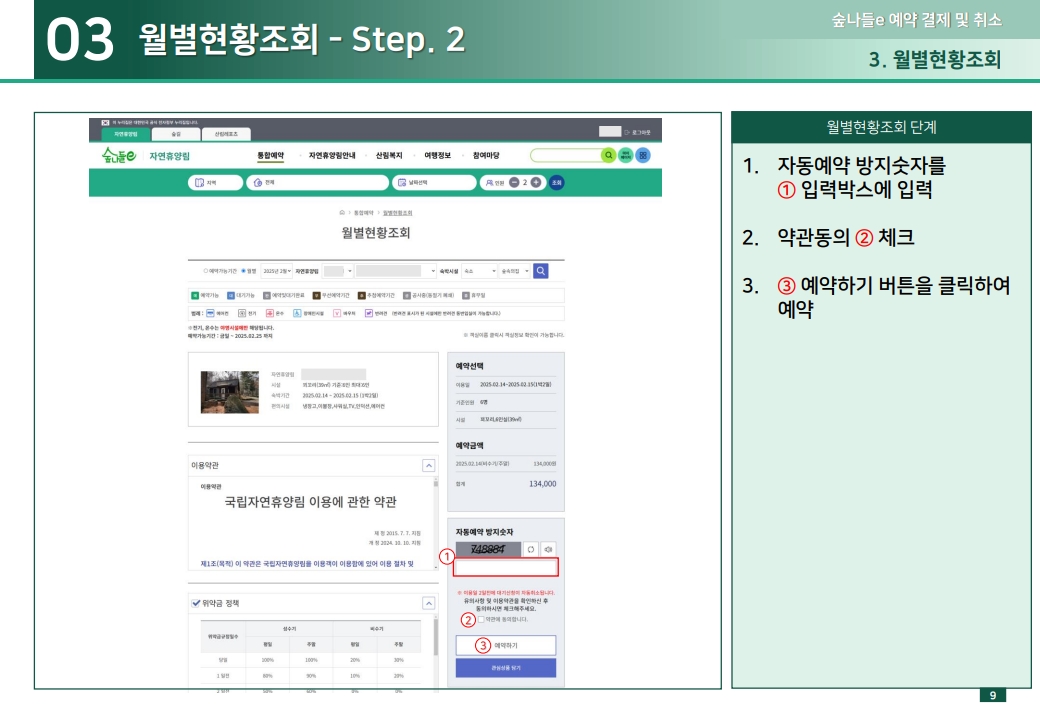Click the search magnifier icon
The width and height of the screenshot is (1040, 720).
pos(608,155)
